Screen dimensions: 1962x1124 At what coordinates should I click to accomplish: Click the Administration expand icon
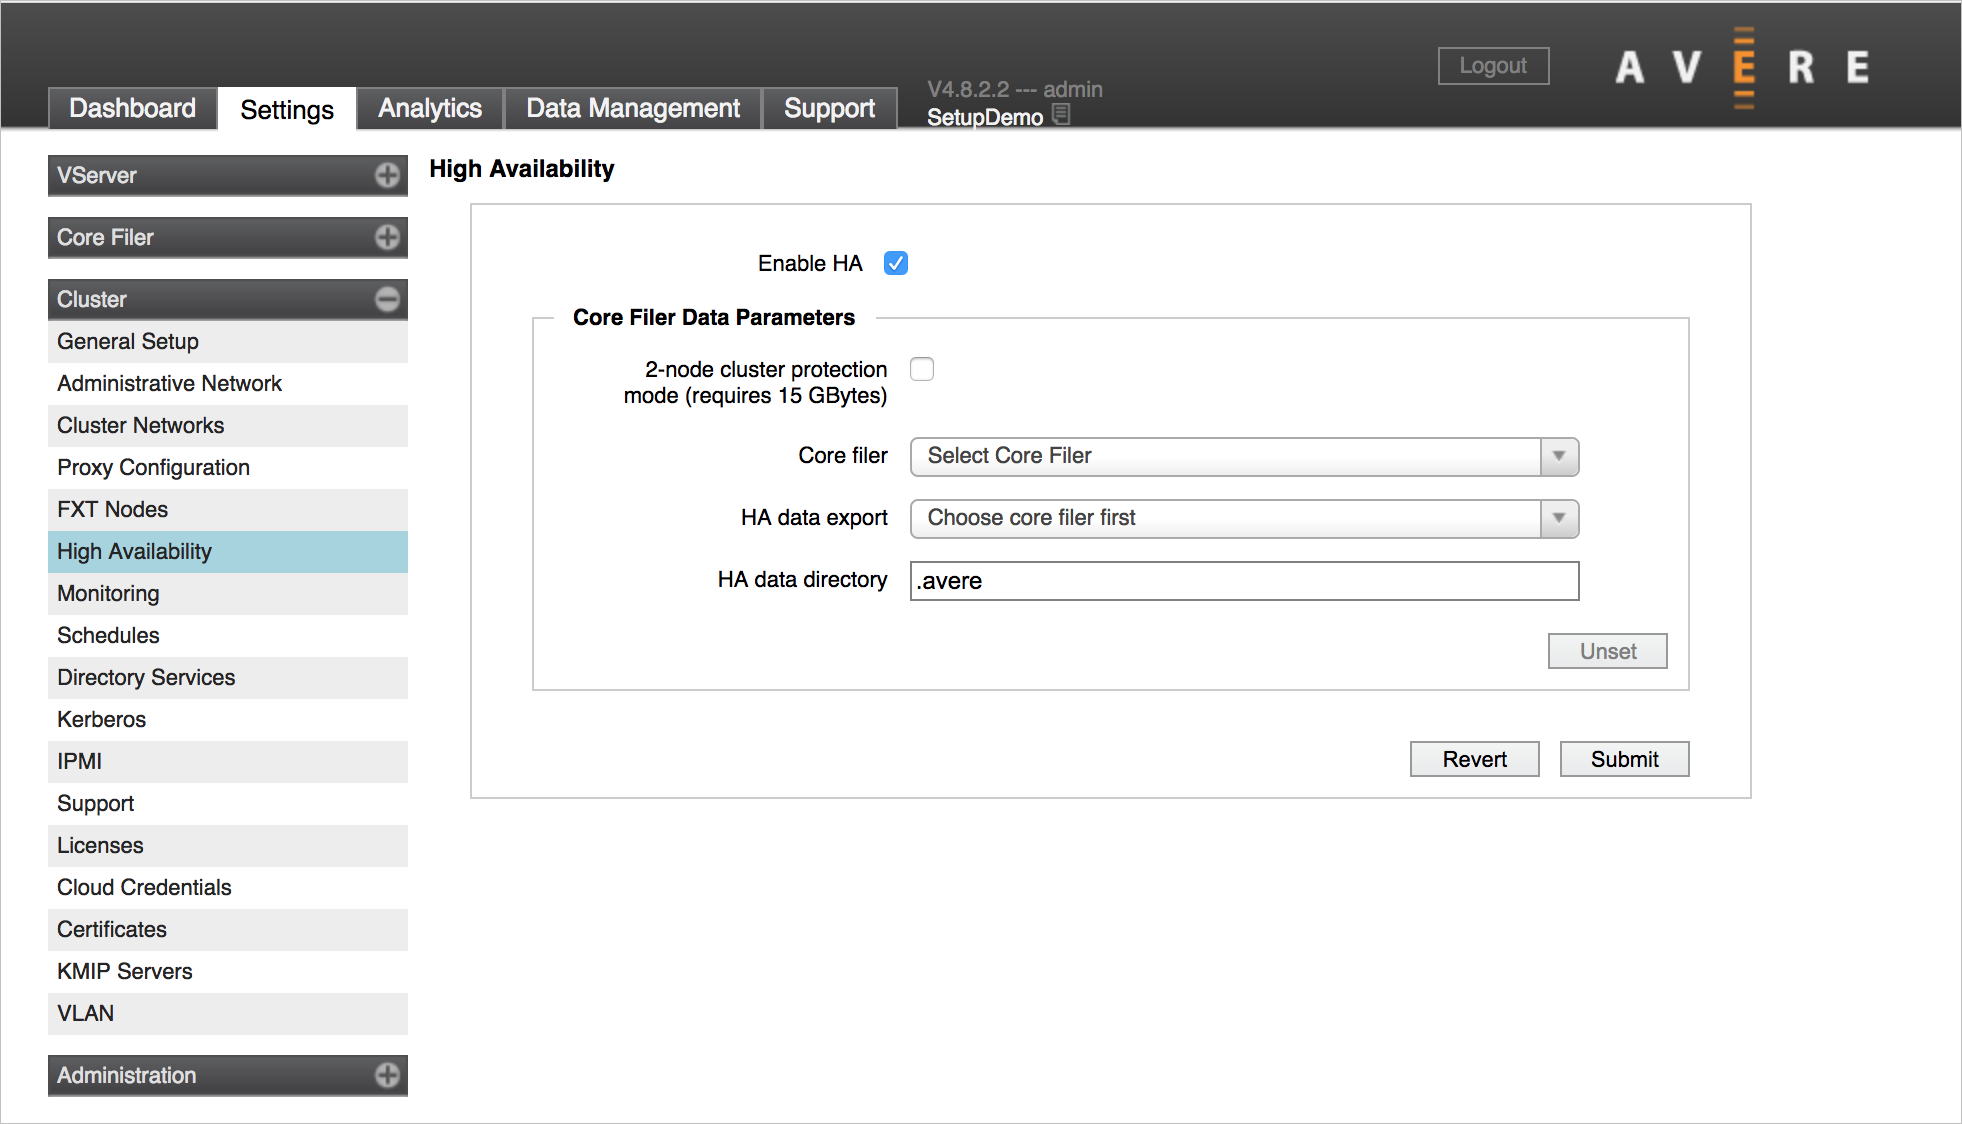coord(388,1075)
